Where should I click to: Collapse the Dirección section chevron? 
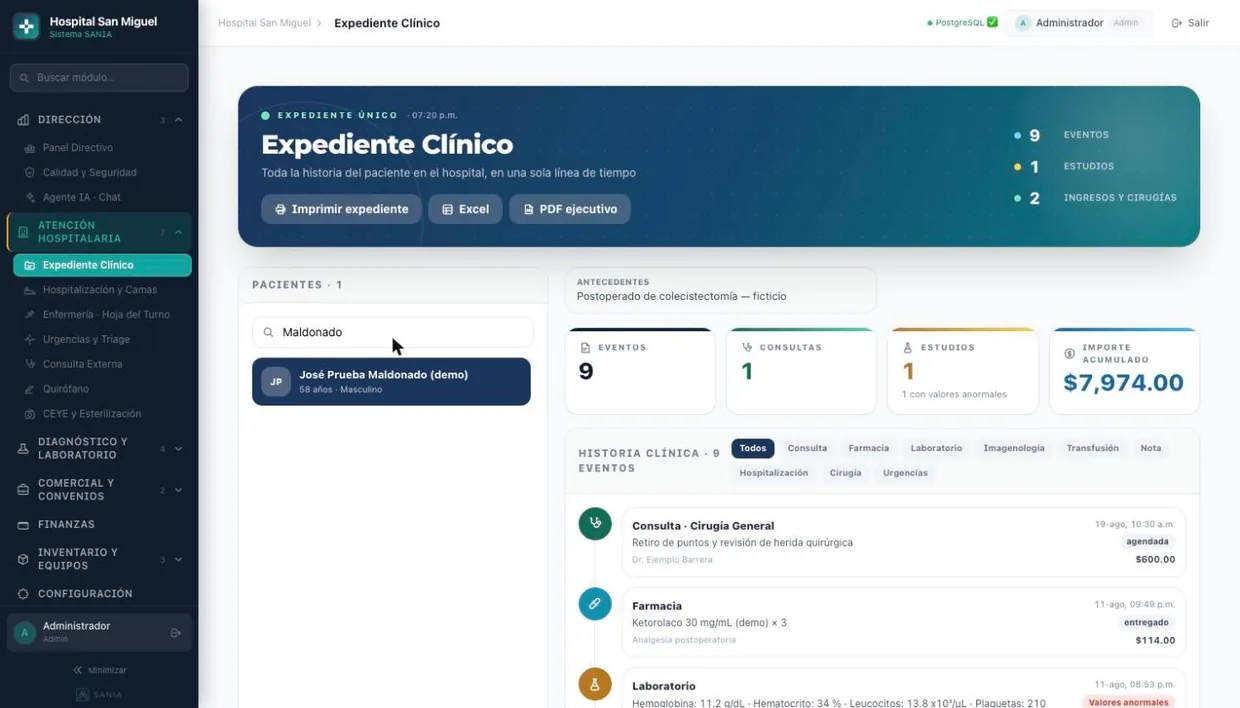(178, 120)
